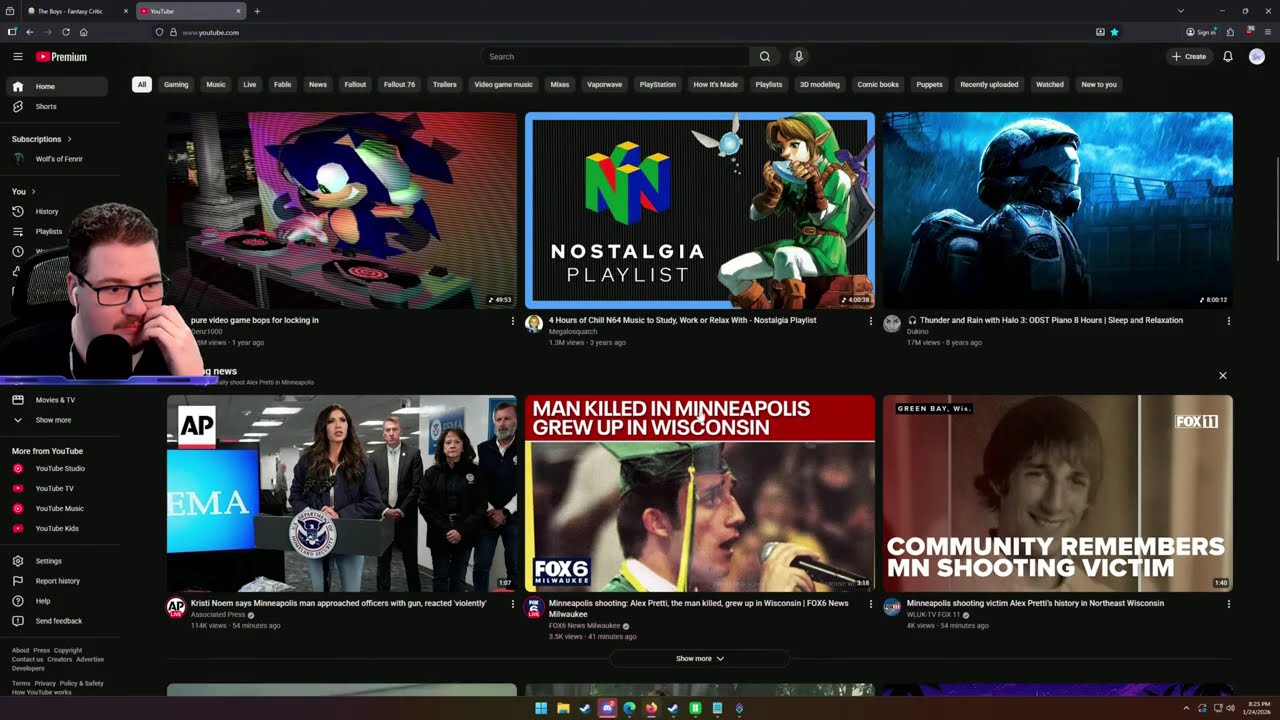Open options for Halo 3: ODST video
1280x720 pixels.
click(1228, 321)
